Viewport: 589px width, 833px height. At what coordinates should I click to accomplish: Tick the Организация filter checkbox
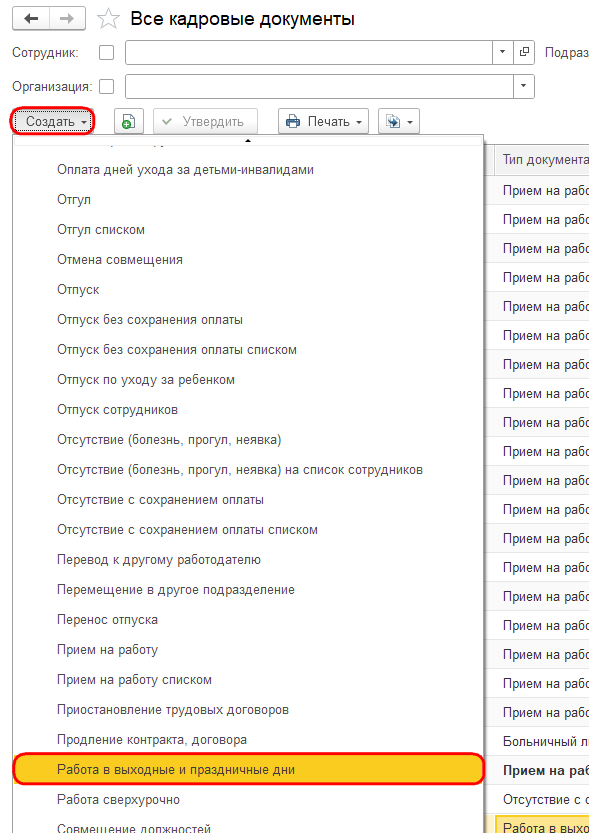[107, 87]
